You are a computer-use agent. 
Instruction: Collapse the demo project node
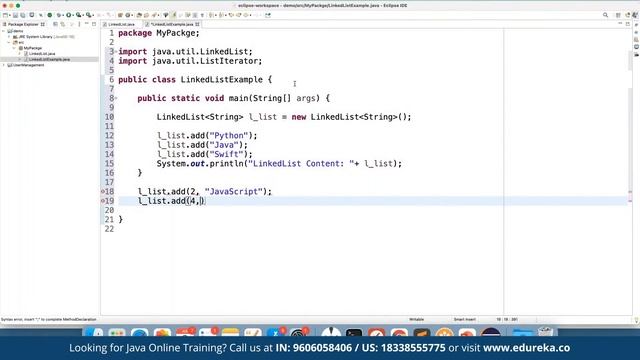(4, 31)
